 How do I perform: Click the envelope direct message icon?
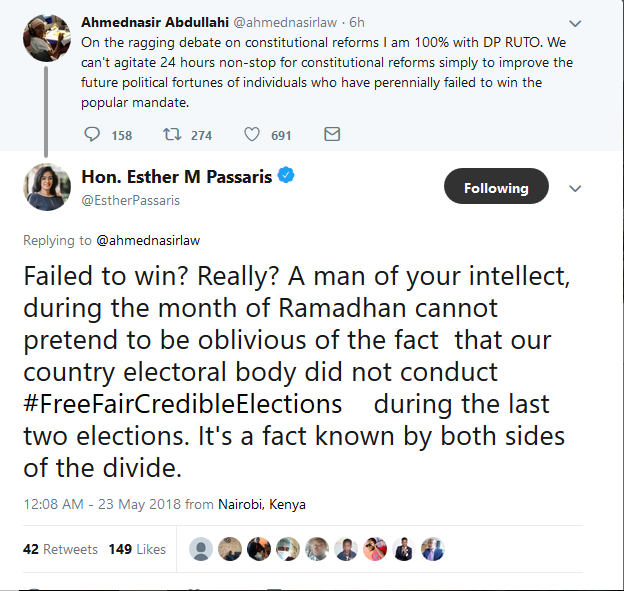click(332, 134)
